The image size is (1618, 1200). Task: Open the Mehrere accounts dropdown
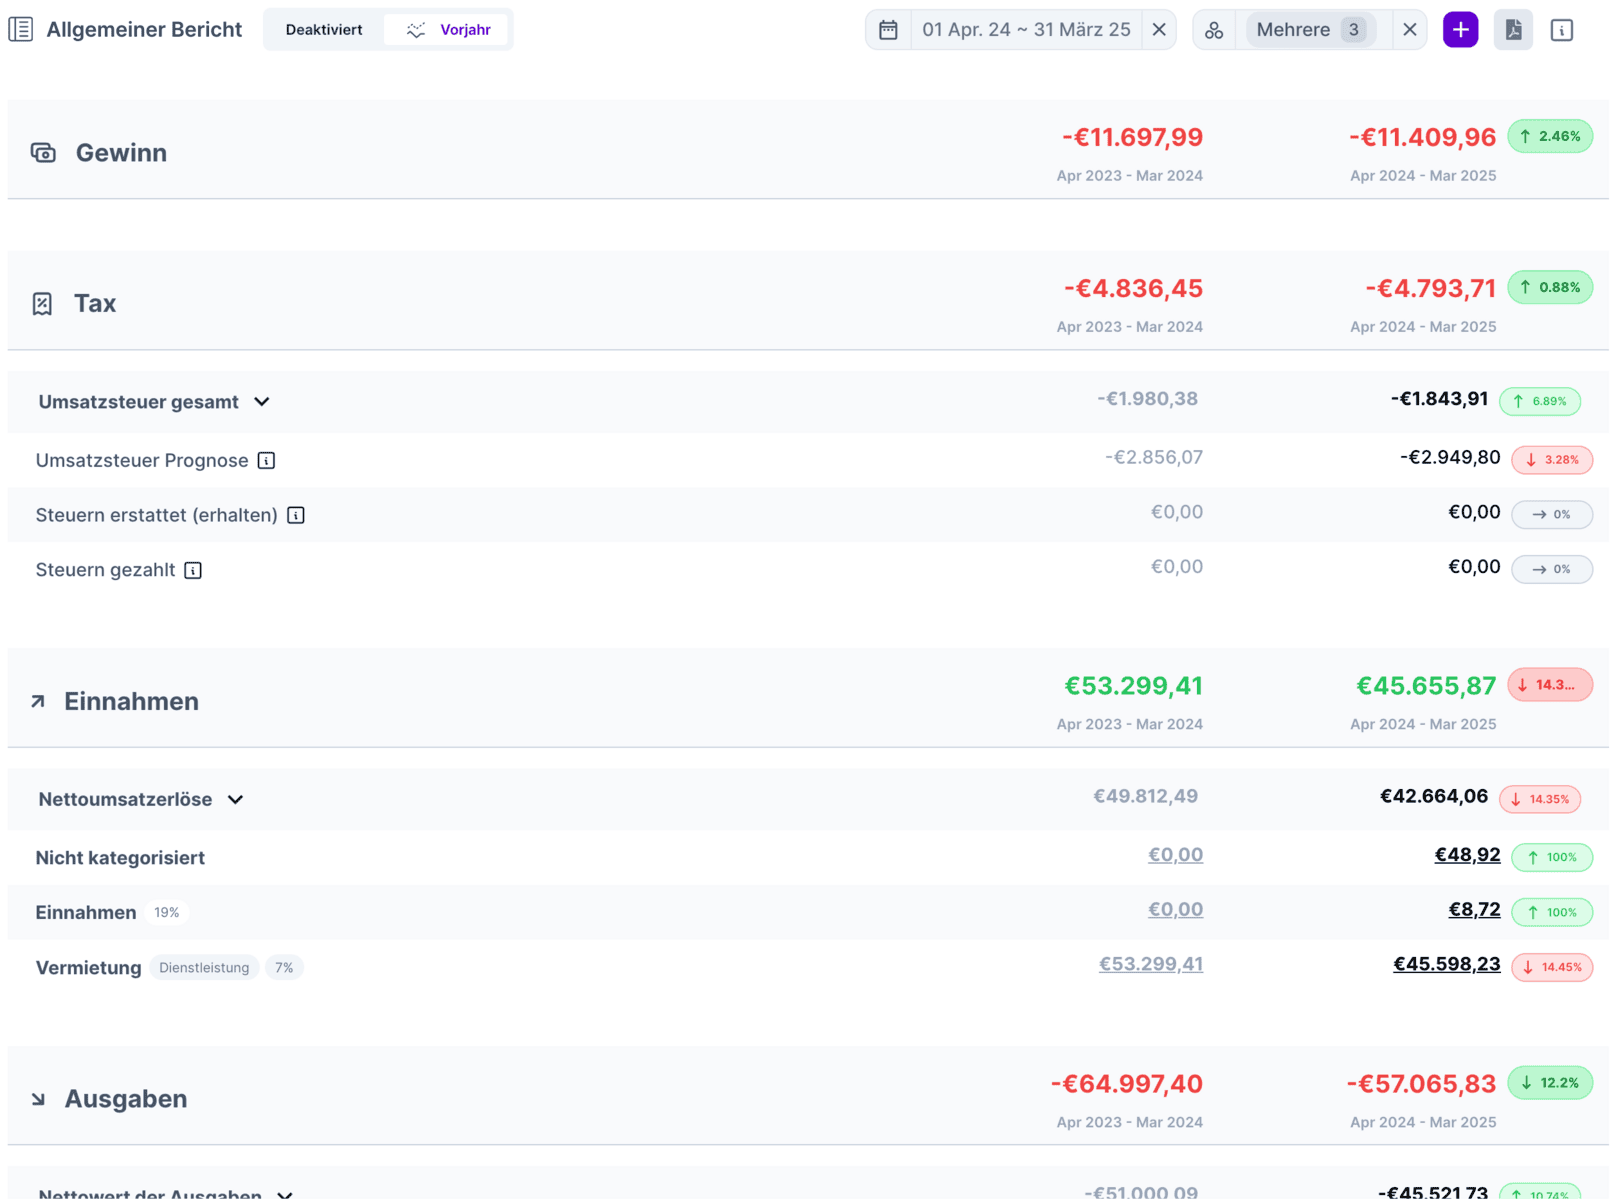pos(1309,30)
